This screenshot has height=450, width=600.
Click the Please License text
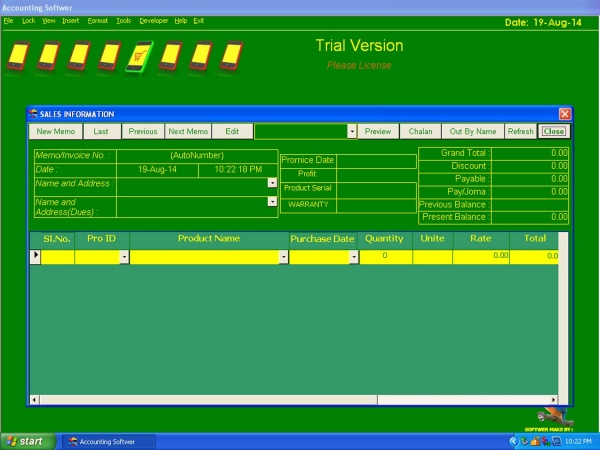[359, 65]
